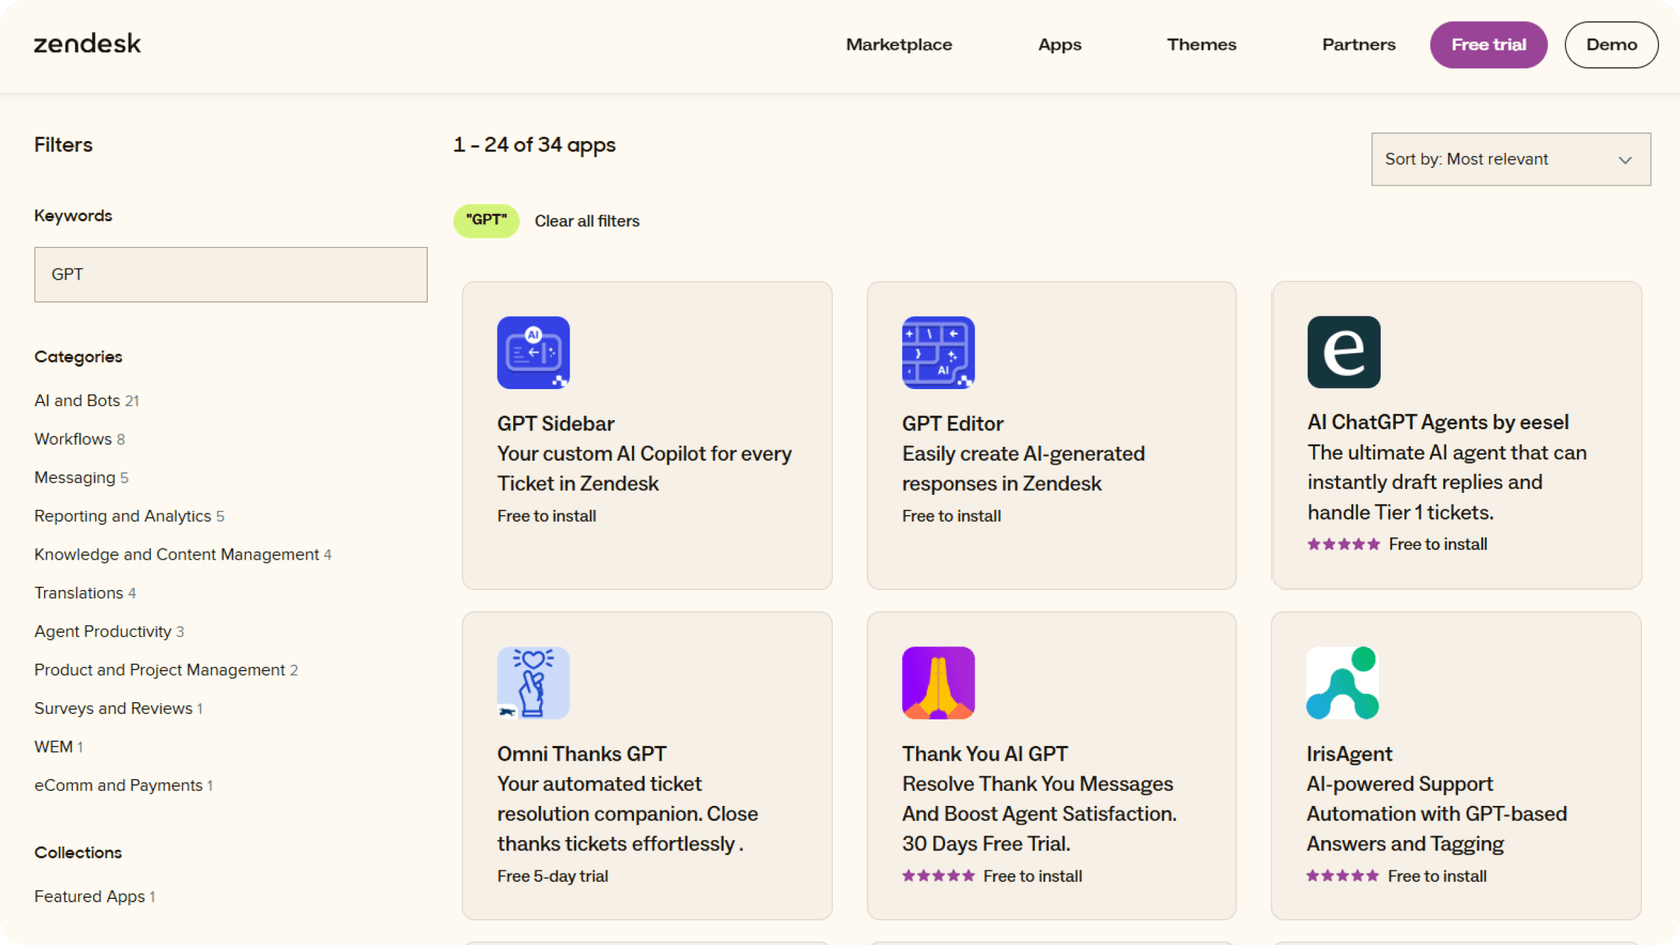Select the Clear all filters link
This screenshot has width=1680, height=945.
[x=587, y=221]
